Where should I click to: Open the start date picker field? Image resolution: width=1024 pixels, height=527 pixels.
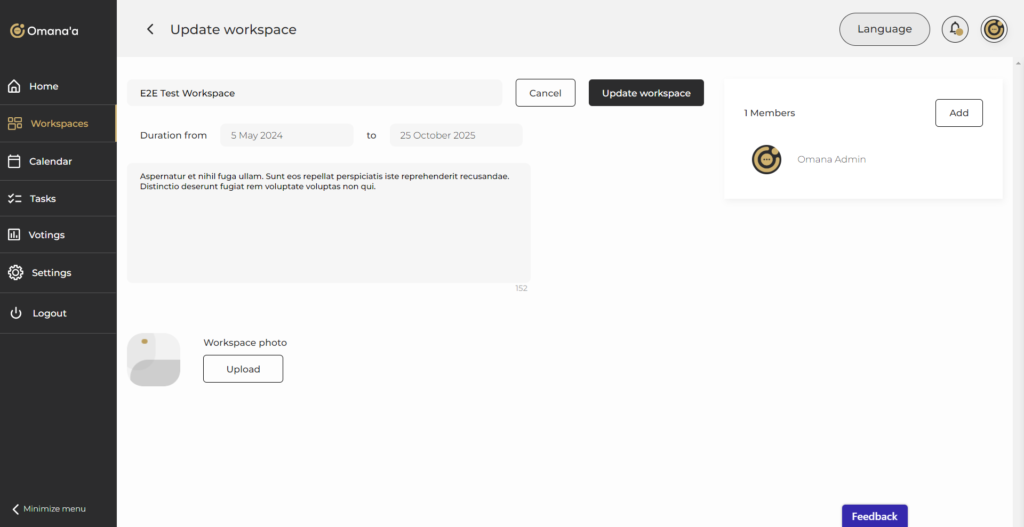pyautogui.click(x=287, y=135)
